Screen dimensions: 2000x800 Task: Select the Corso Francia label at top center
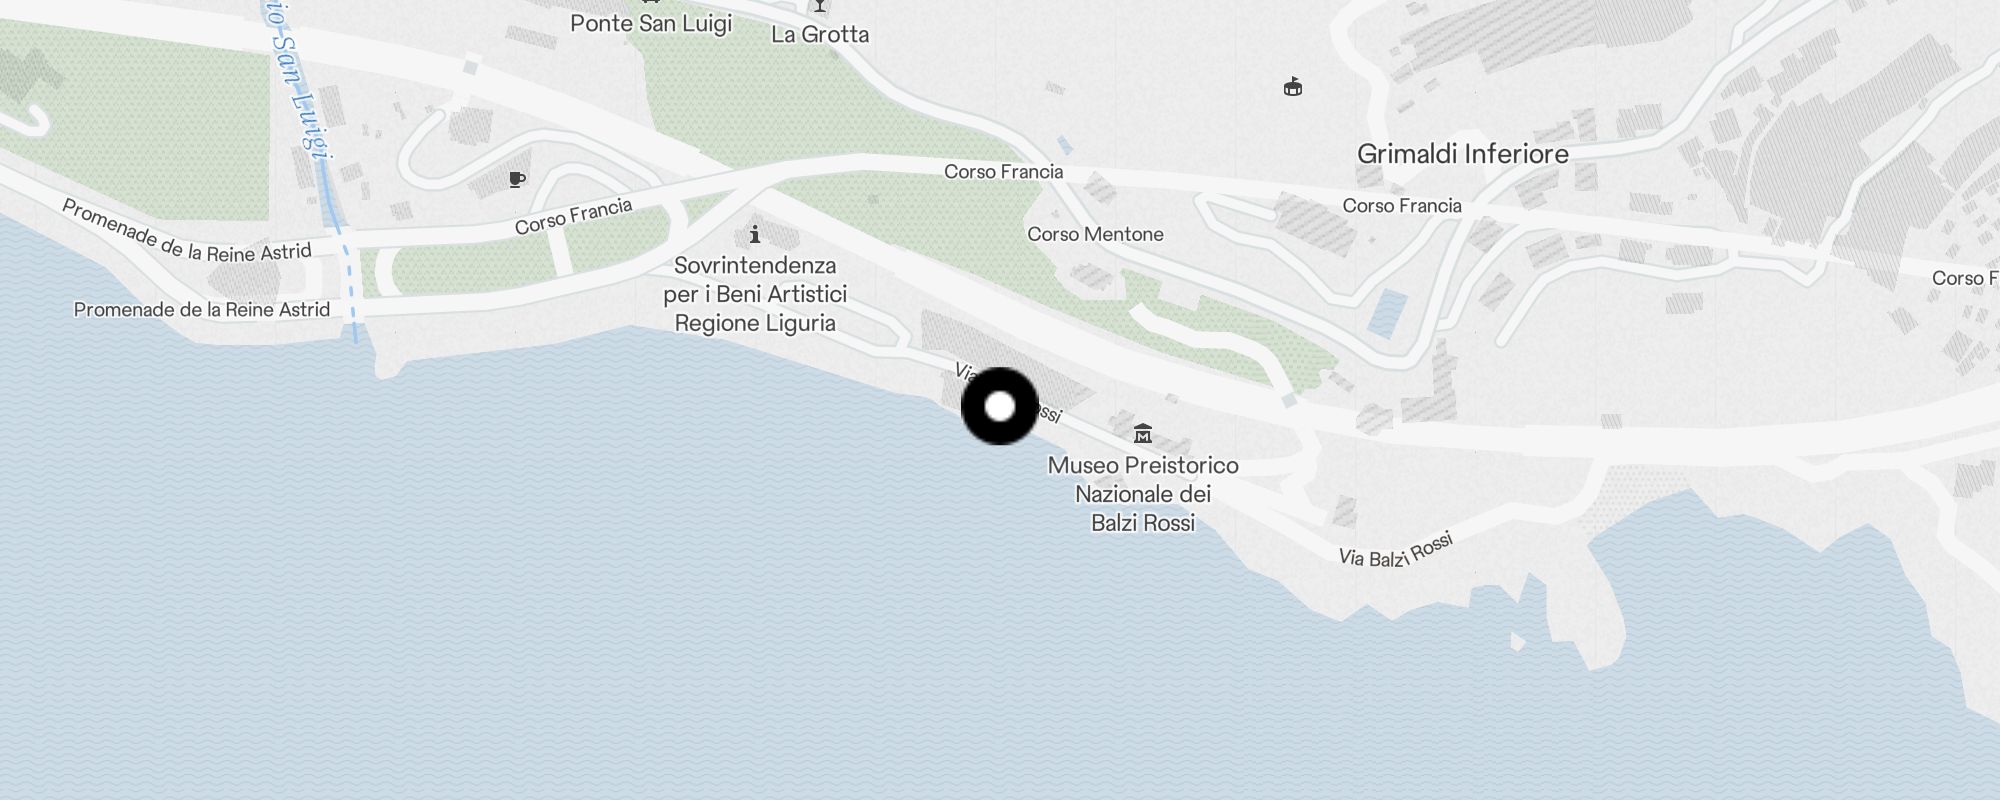click(x=1003, y=172)
